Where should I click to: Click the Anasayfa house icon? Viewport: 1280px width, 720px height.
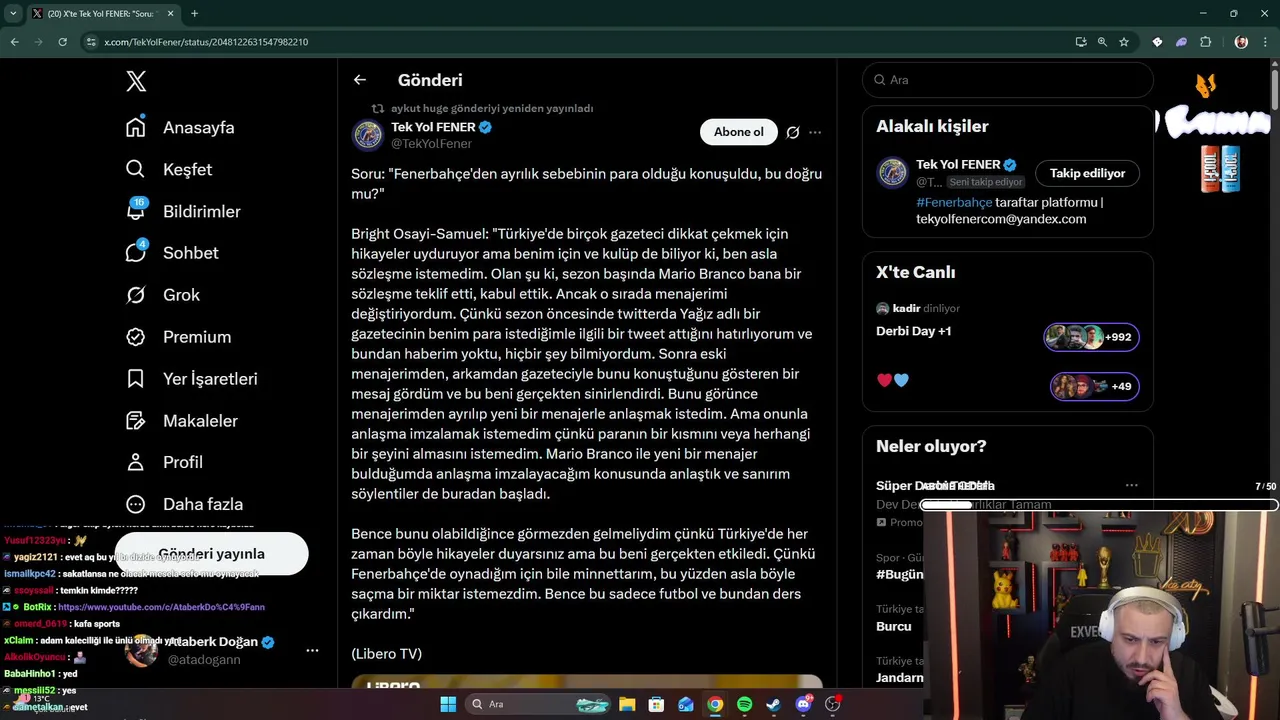(x=136, y=127)
